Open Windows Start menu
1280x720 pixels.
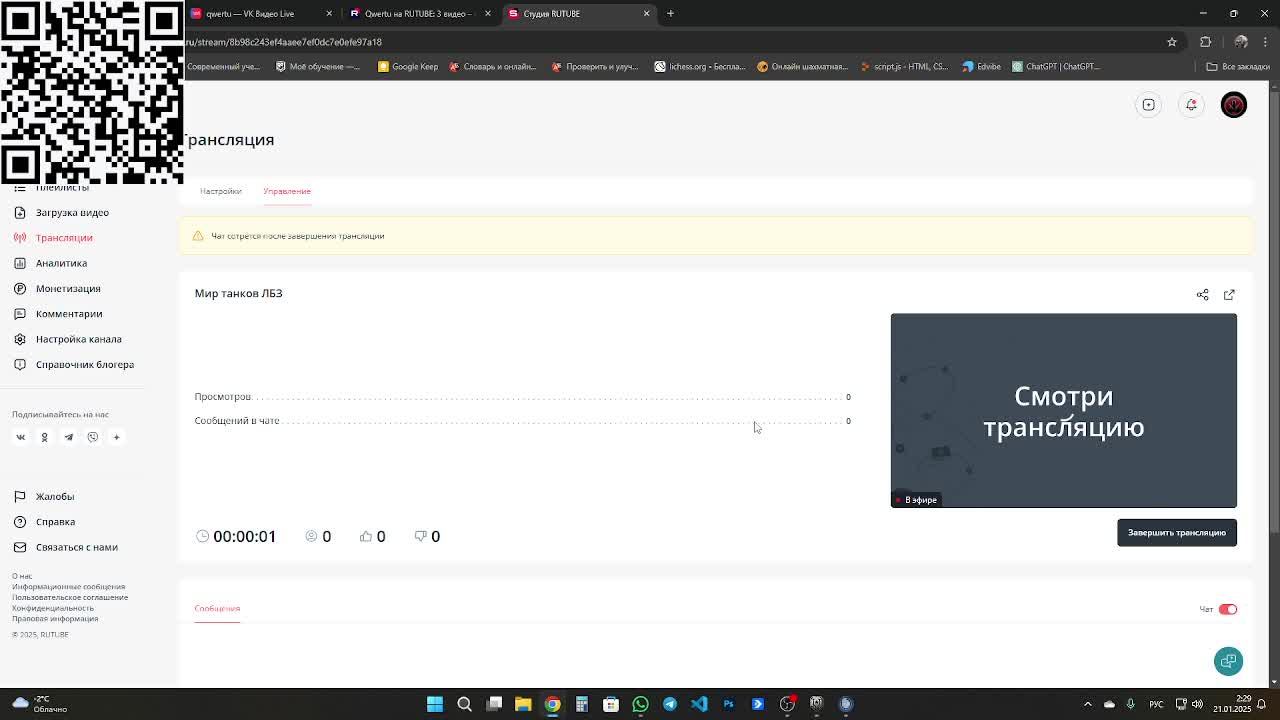[x=435, y=704]
